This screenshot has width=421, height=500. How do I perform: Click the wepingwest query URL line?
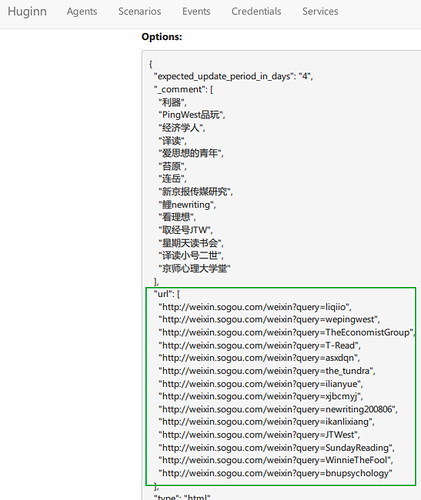269,319
